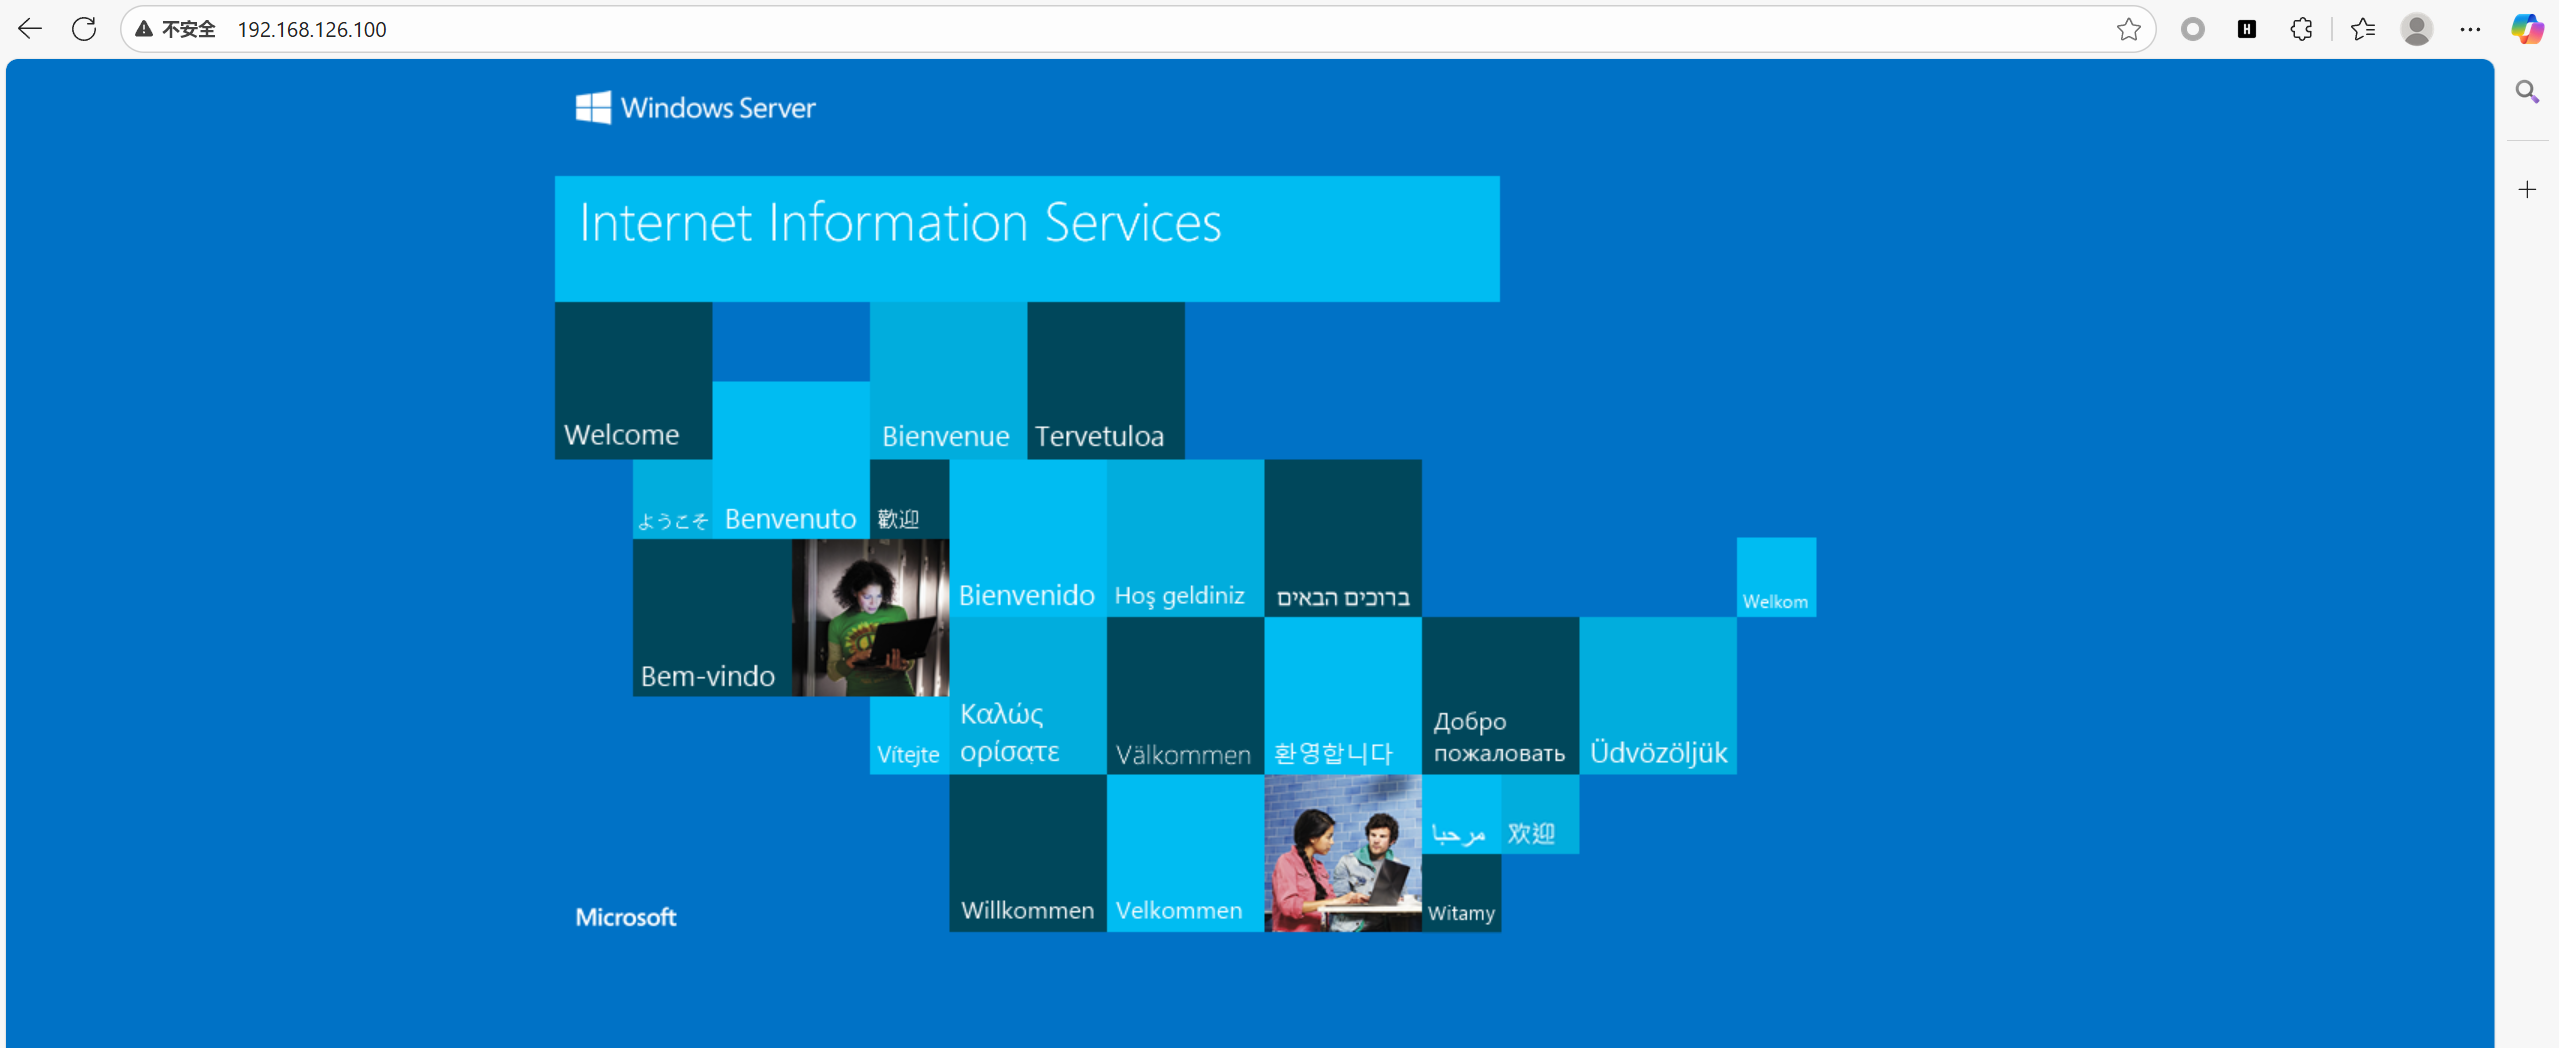This screenshot has height=1048, width=2559.
Task: Launch Copilot from the toolbar
Action: coord(2526,29)
